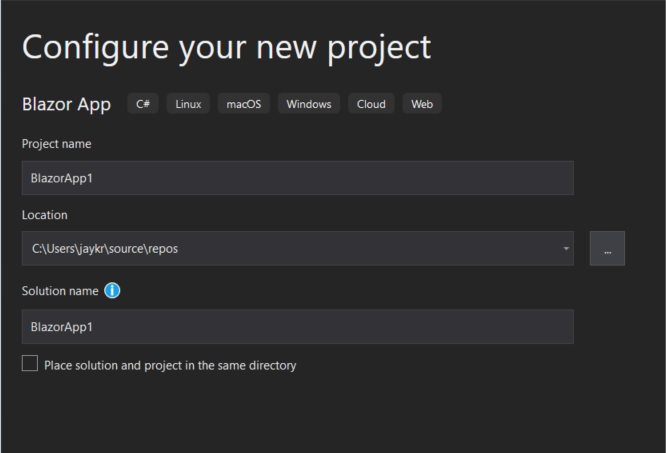The height and width of the screenshot is (453, 666).
Task: Focus the Solution name text box
Action: coord(297,327)
